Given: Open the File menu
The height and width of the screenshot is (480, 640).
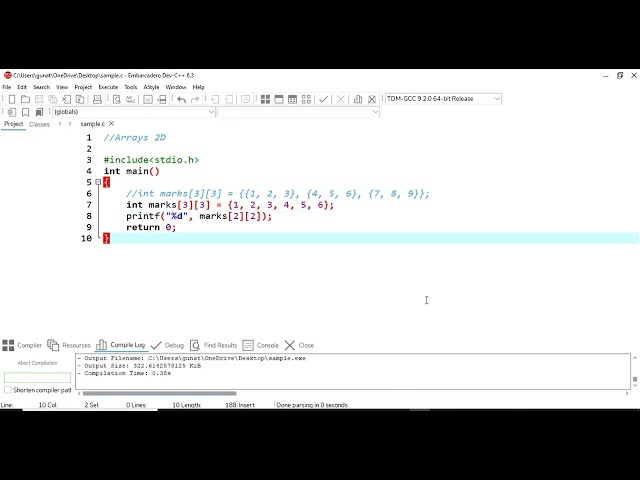Looking at the screenshot, I should (x=7, y=87).
